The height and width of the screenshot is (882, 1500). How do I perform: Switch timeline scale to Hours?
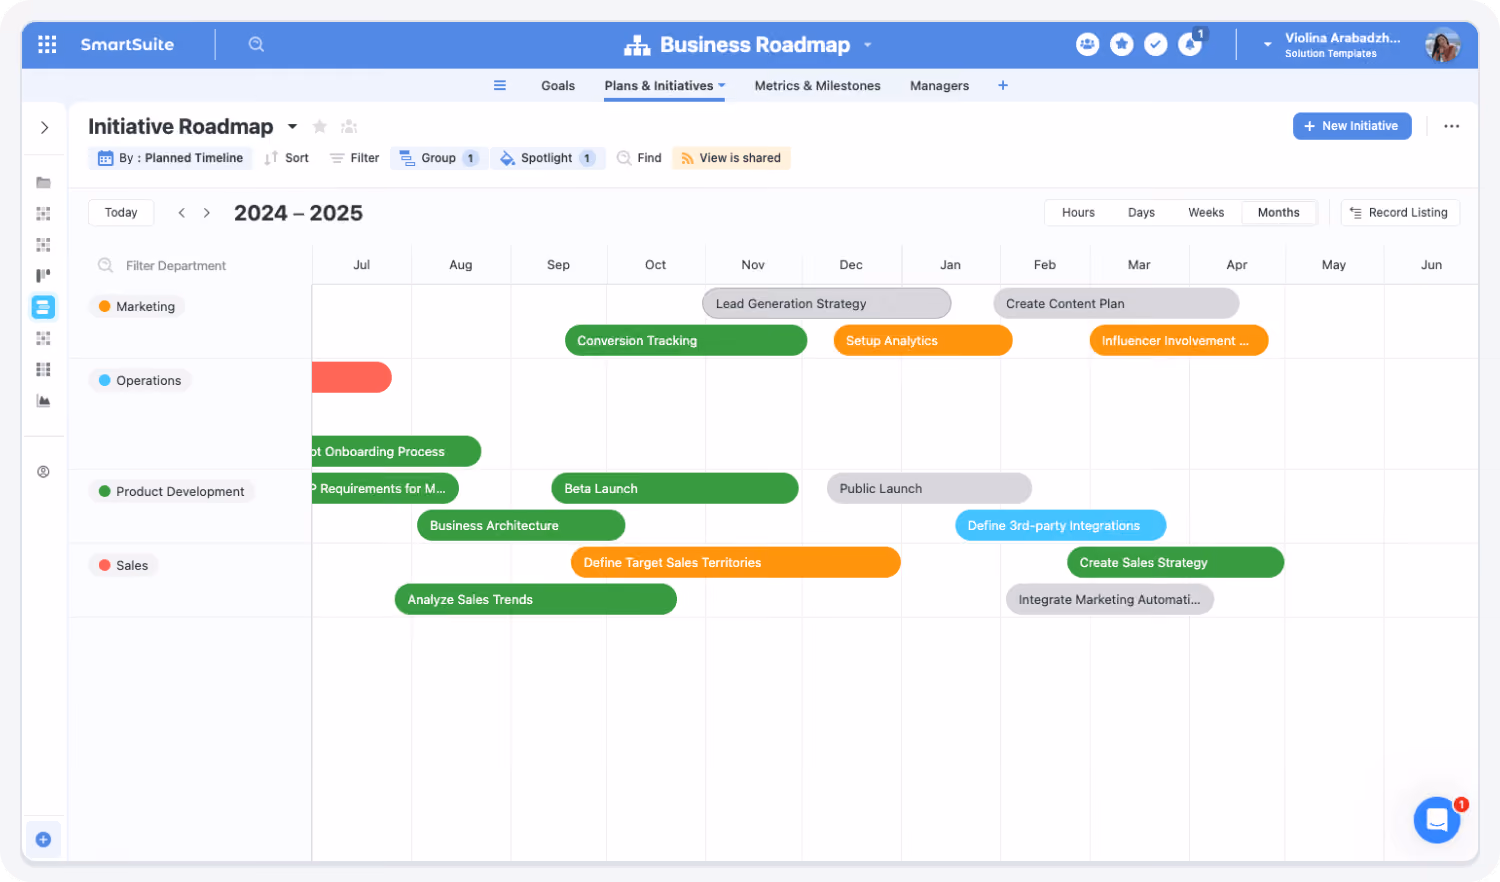1078,212
